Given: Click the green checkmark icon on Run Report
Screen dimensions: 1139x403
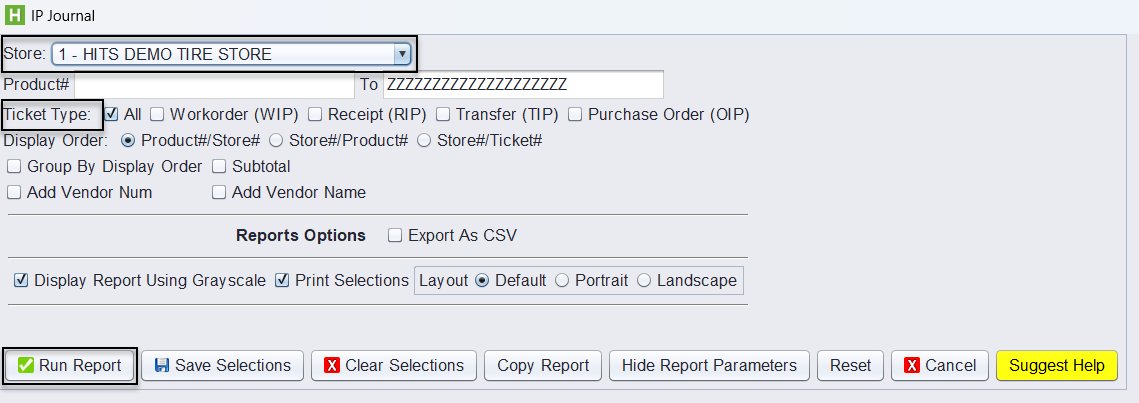Looking at the screenshot, I should (x=26, y=366).
